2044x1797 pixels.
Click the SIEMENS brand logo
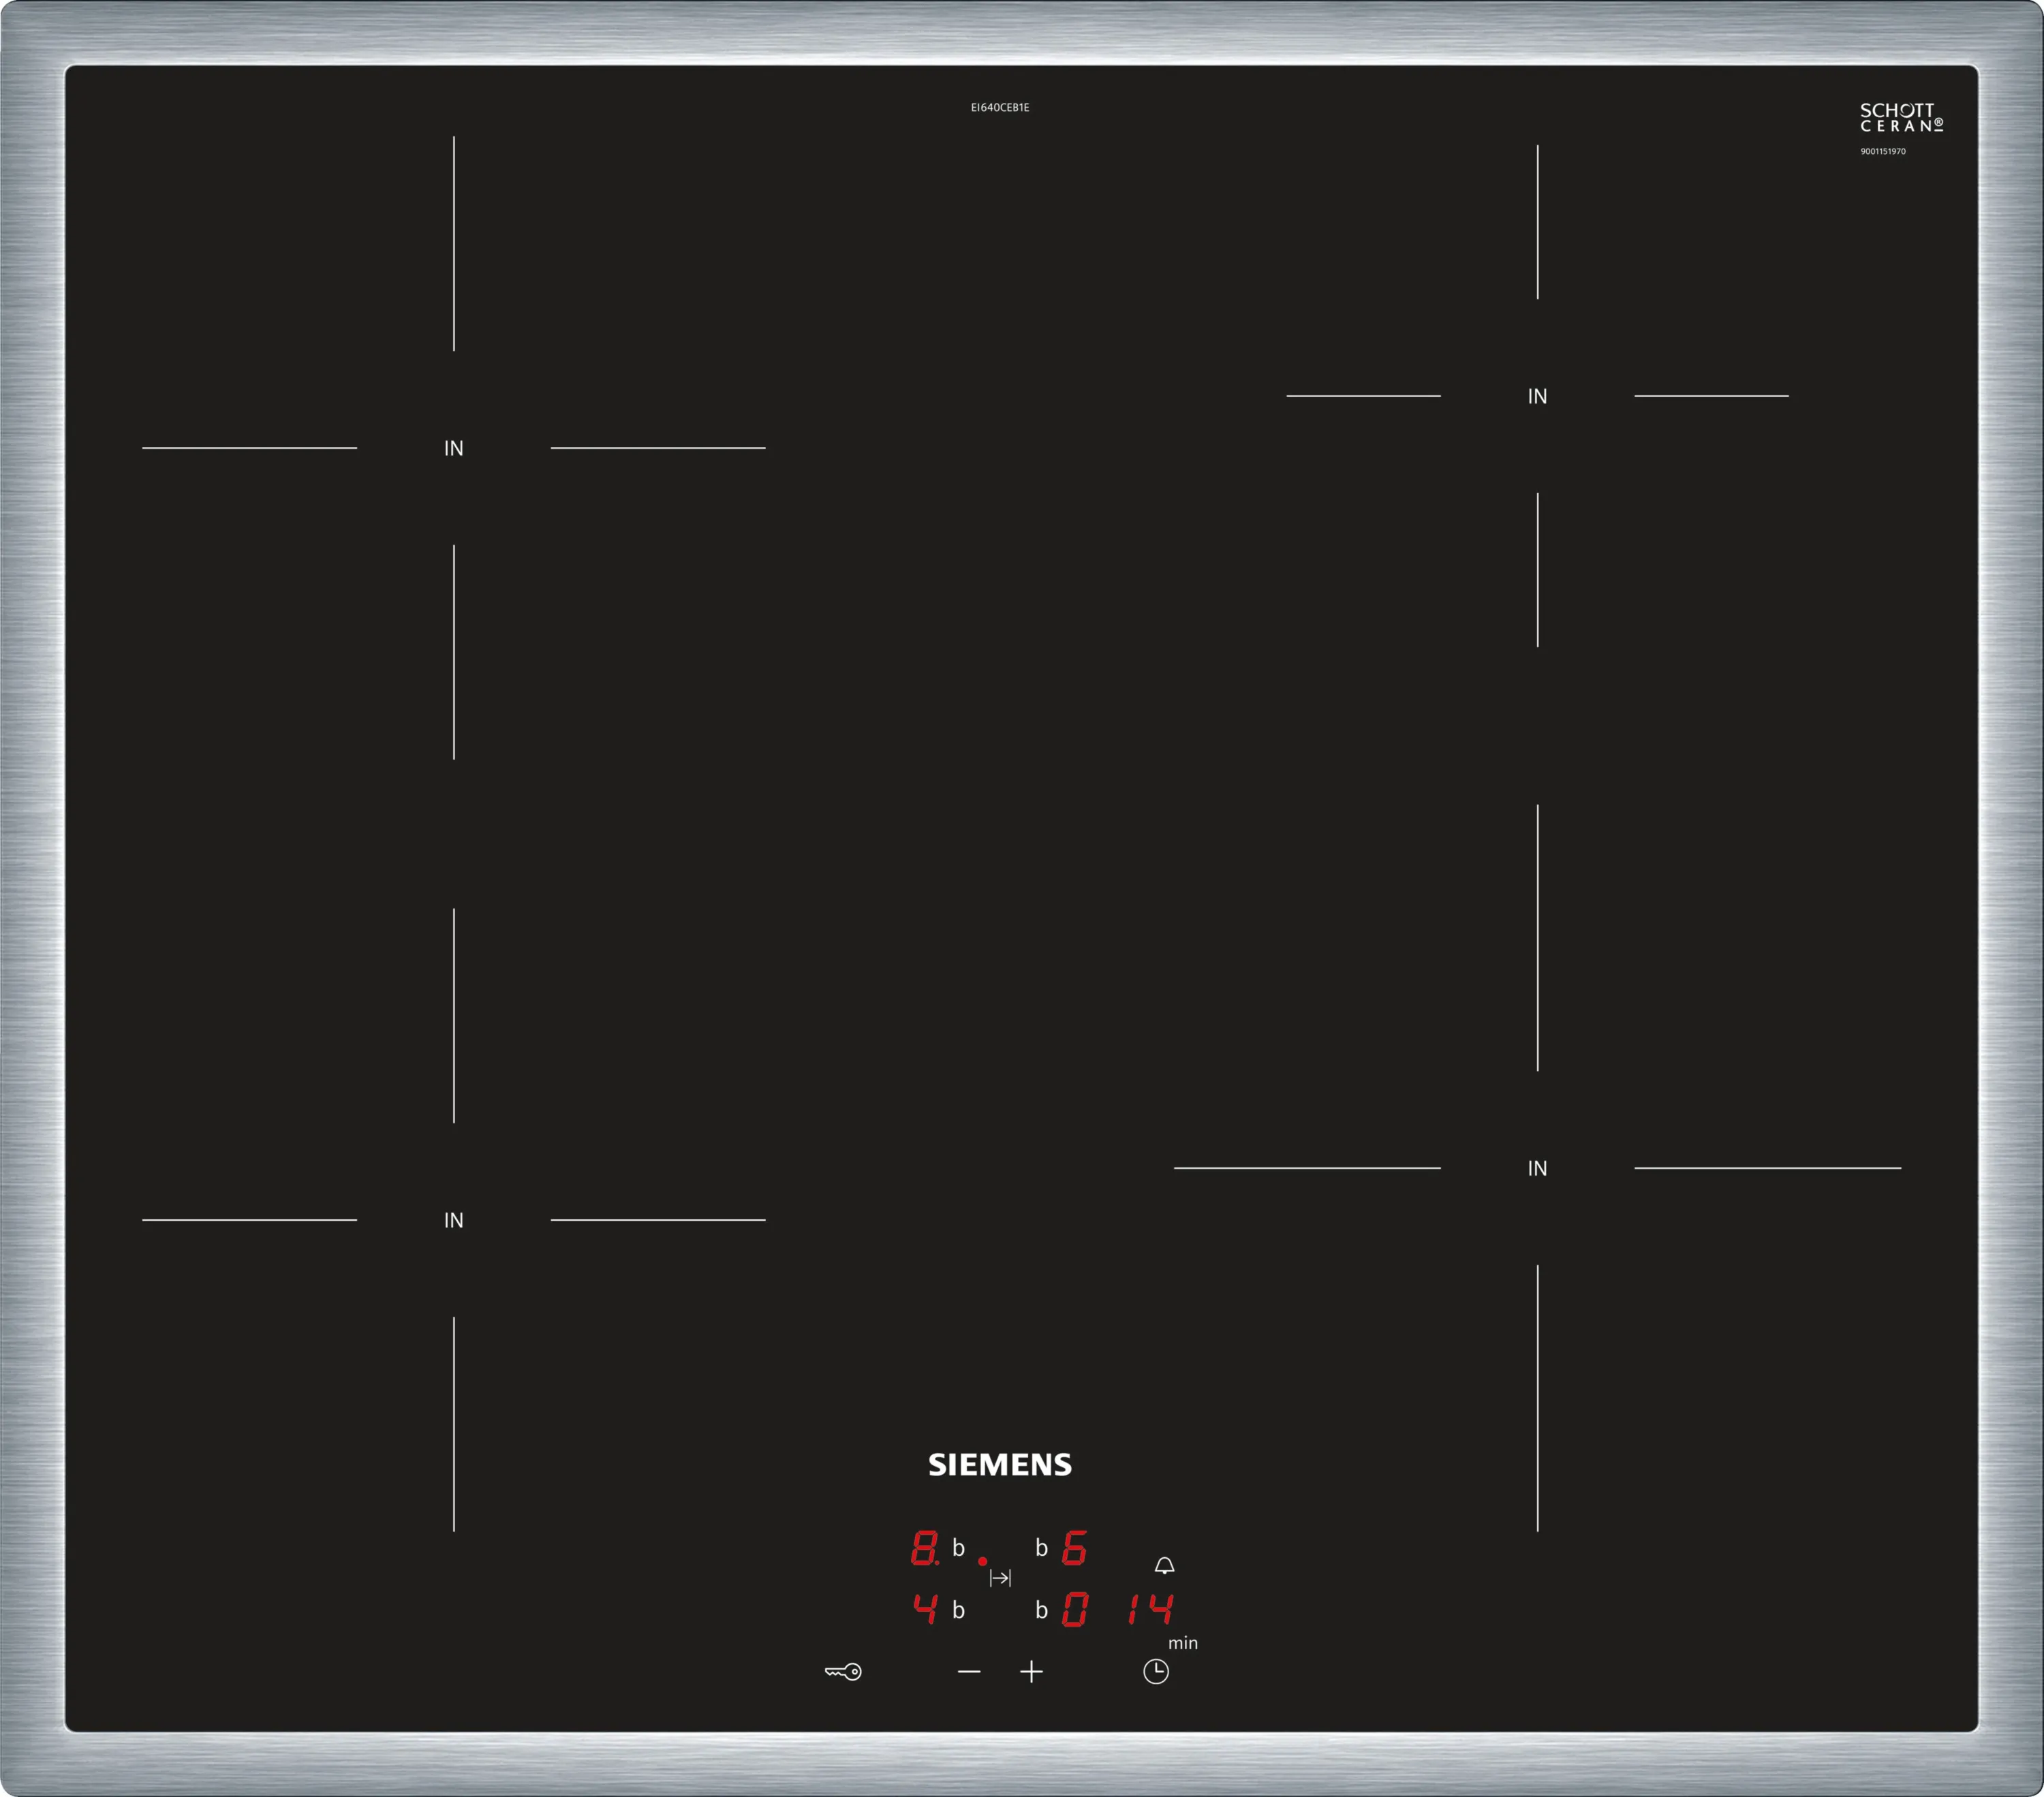point(999,1465)
